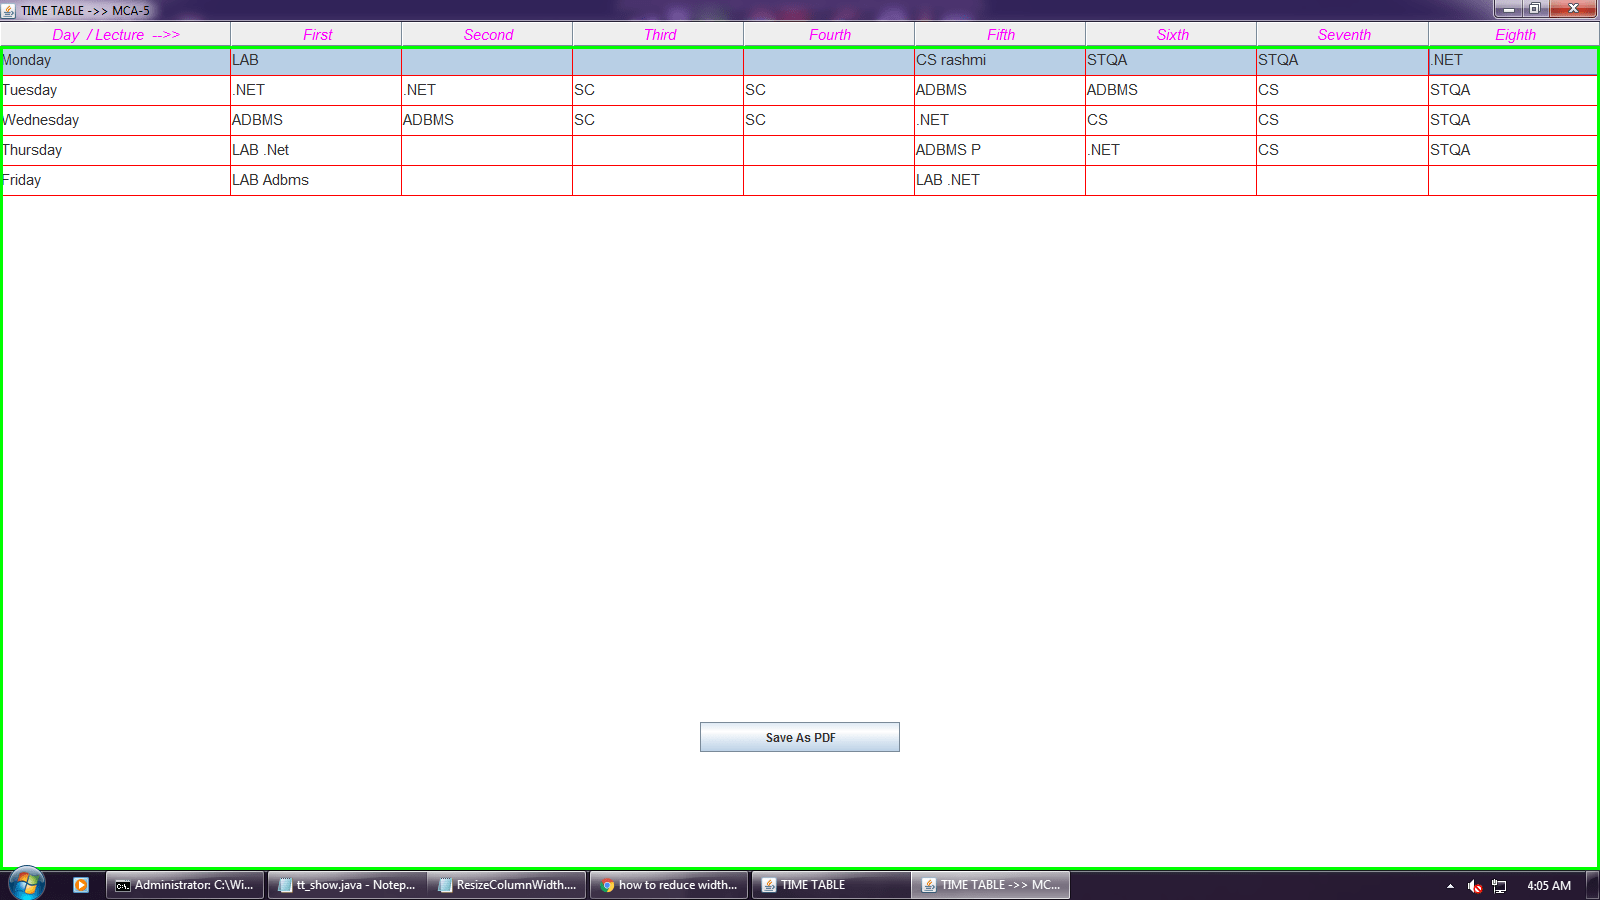Viewport: 1600px width, 900px height.
Task: Open Chrome with the width search from the taskbar
Action: (x=668, y=884)
